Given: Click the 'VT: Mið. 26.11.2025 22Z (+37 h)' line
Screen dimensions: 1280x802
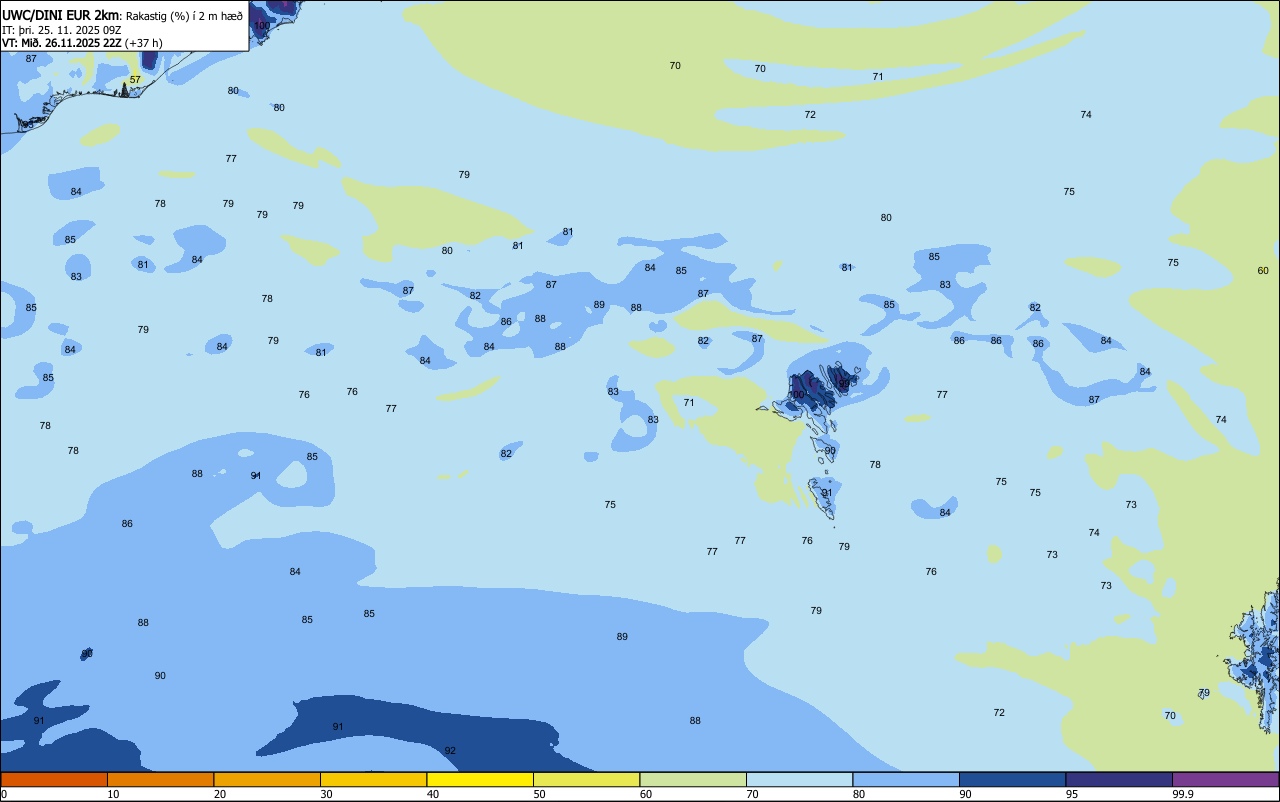Looking at the screenshot, I should coord(82,43).
